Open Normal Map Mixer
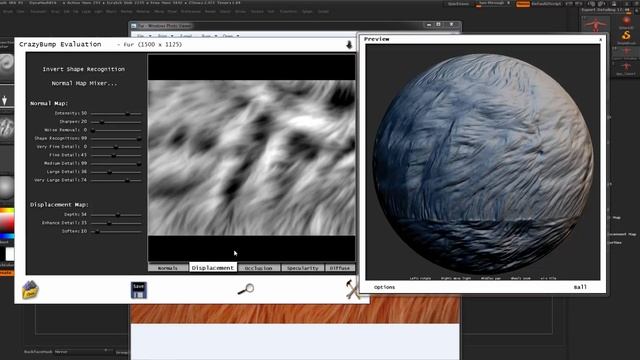Screen dimensions: 640x360 point(84,83)
